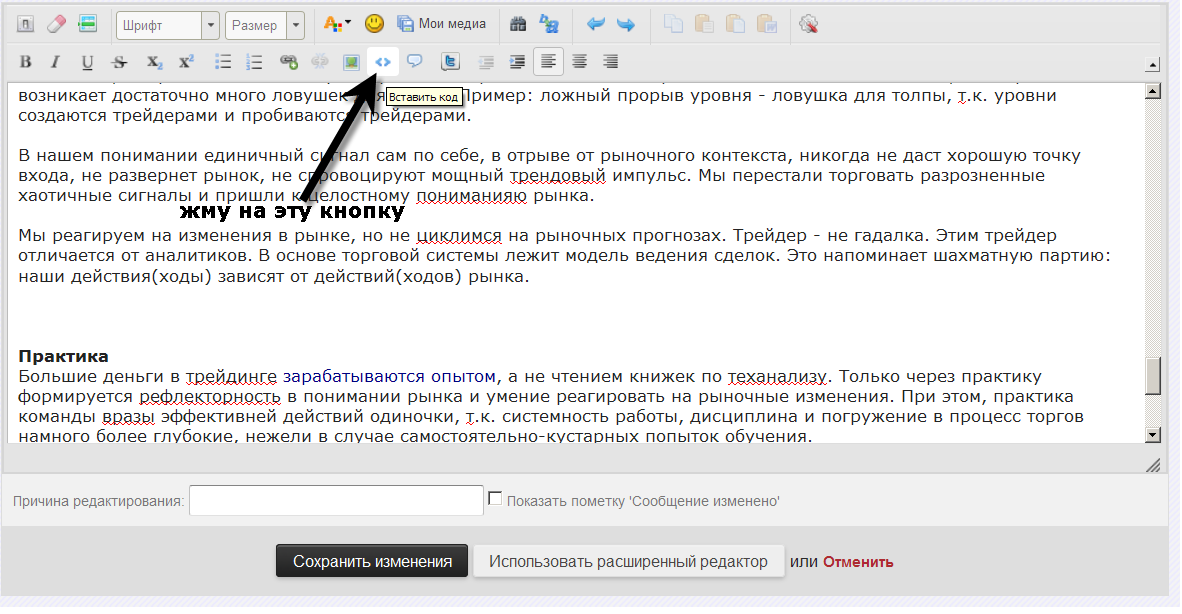Click the misspelled word циклимся
The width and height of the screenshot is (1182, 614).
tap(459, 236)
